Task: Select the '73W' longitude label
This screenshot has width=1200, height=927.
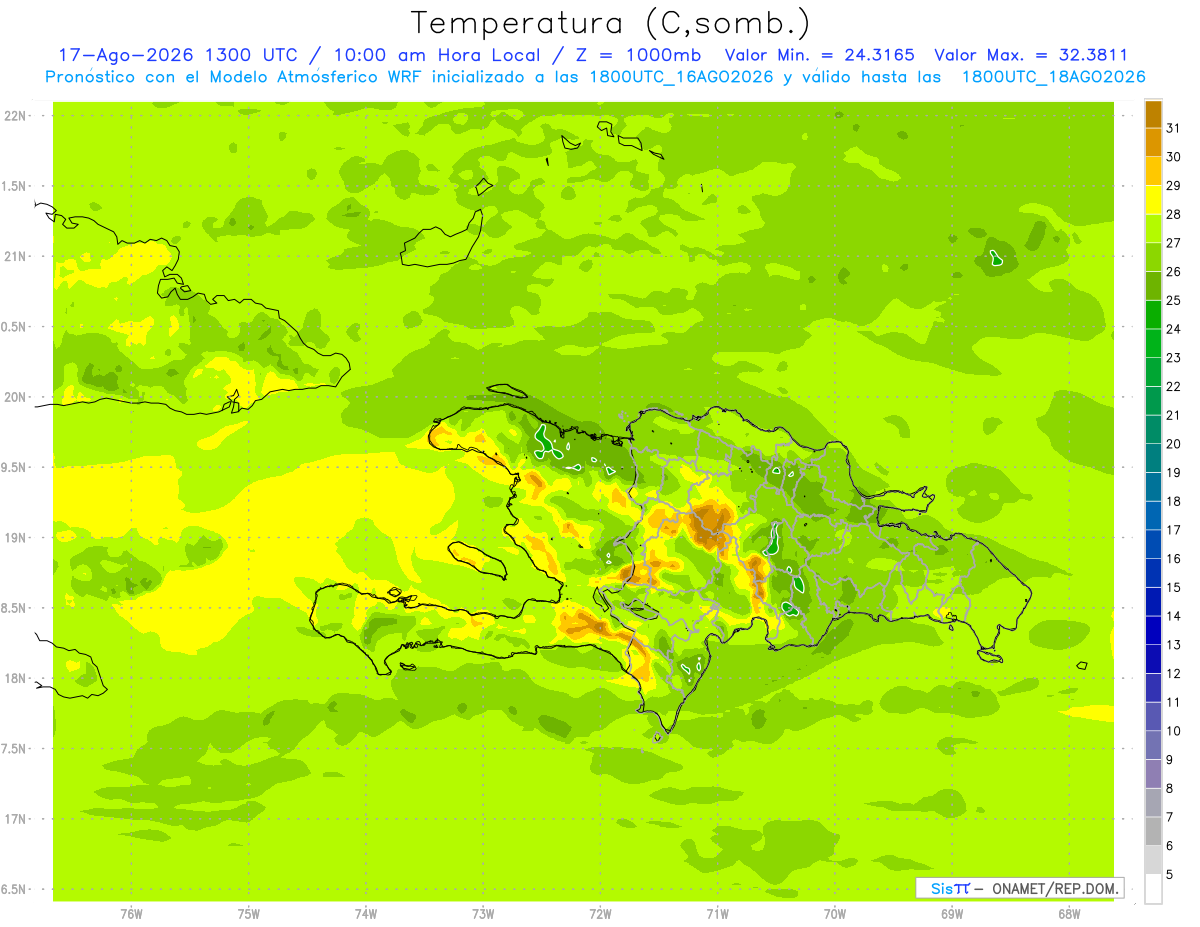Action: [483, 915]
